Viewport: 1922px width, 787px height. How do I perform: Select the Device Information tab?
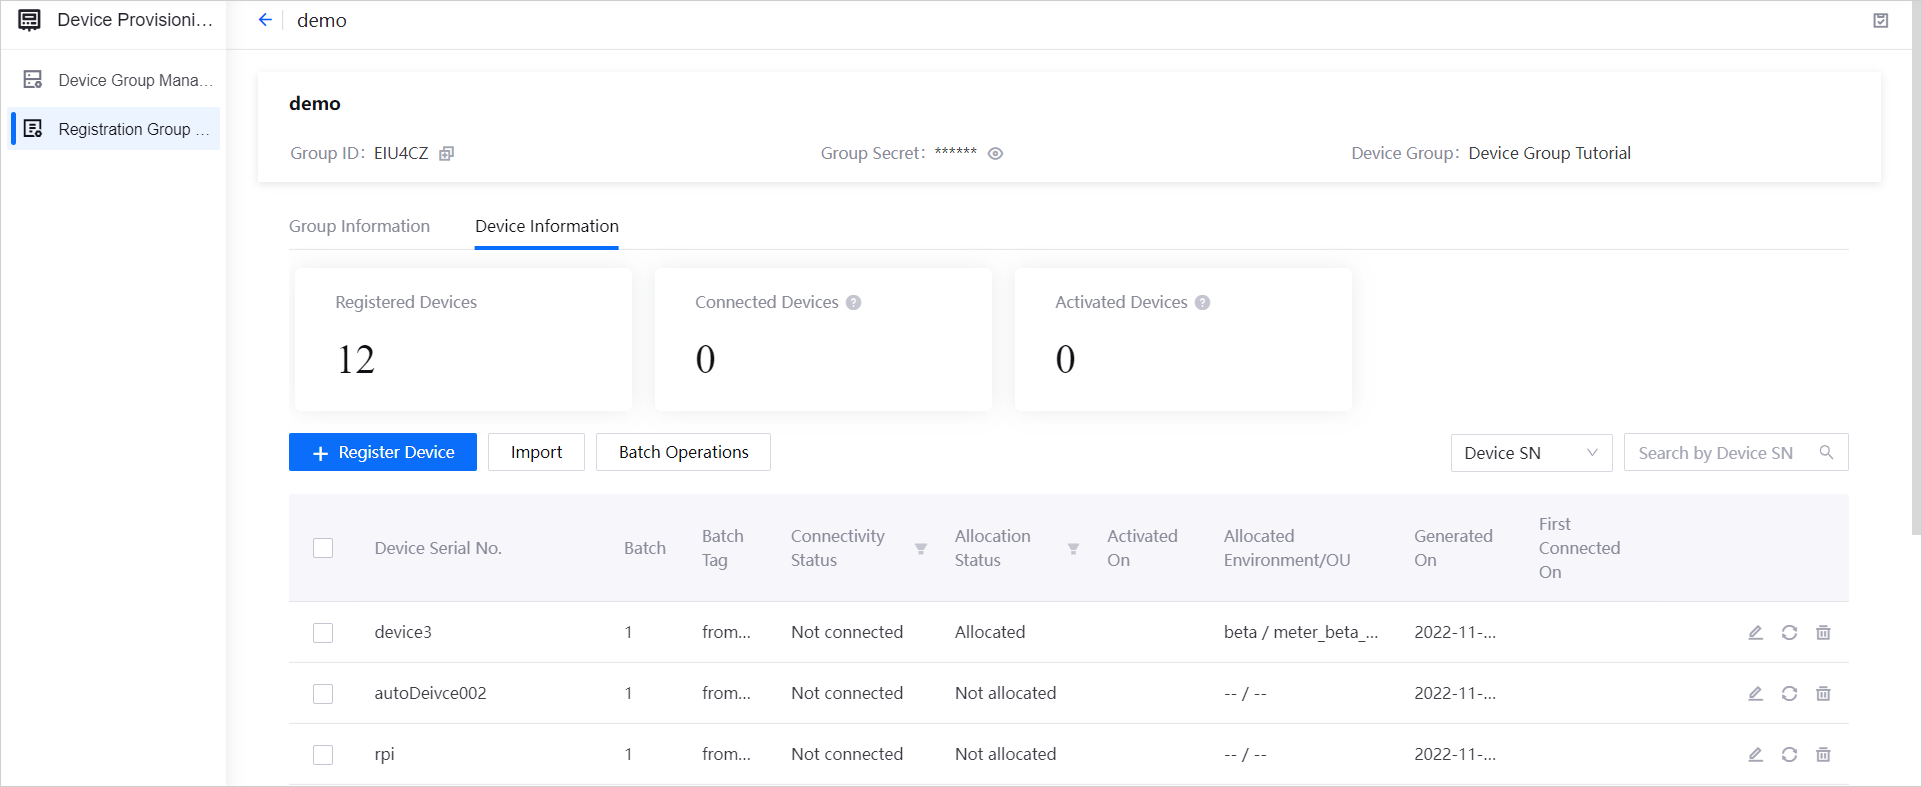(x=547, y=226)
